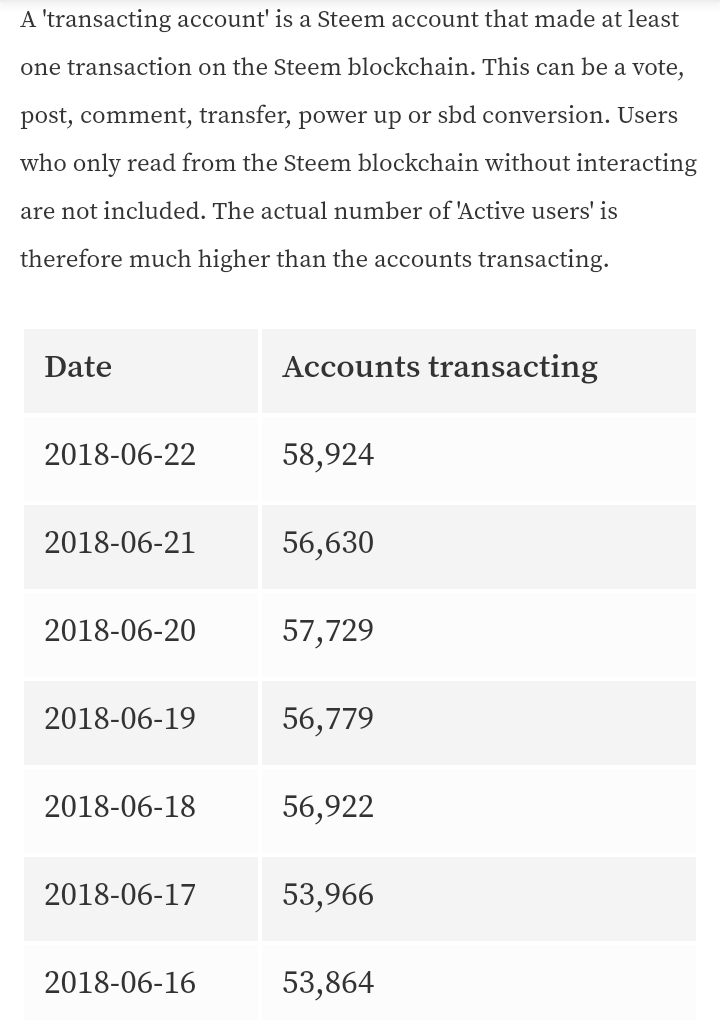This screenshot has width=720, height=1020.
Task: Click the 57,729 accounts value
Action: 328,631
